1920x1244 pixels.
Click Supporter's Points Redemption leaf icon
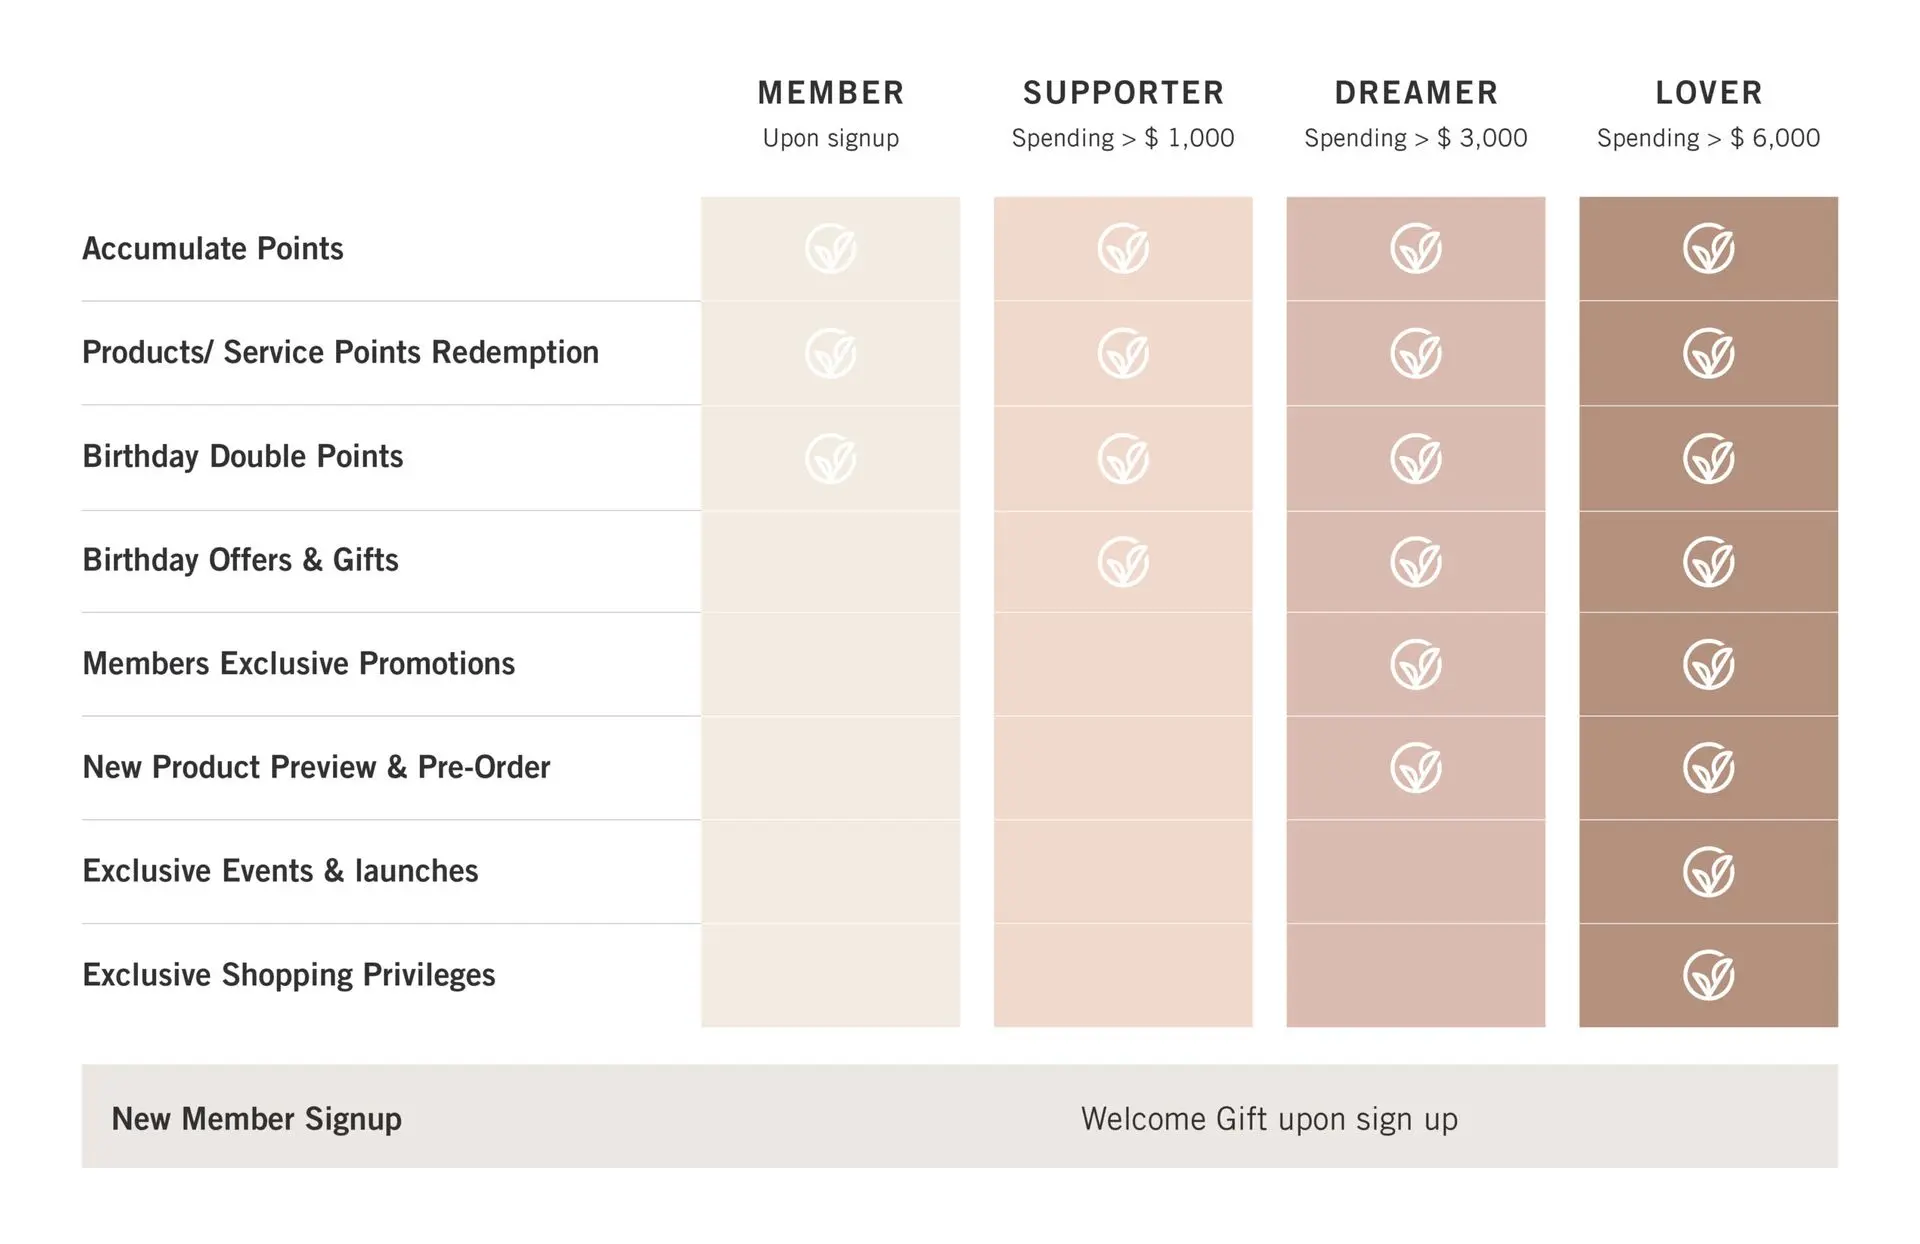pyautogui.click(x=1123, y=353)
